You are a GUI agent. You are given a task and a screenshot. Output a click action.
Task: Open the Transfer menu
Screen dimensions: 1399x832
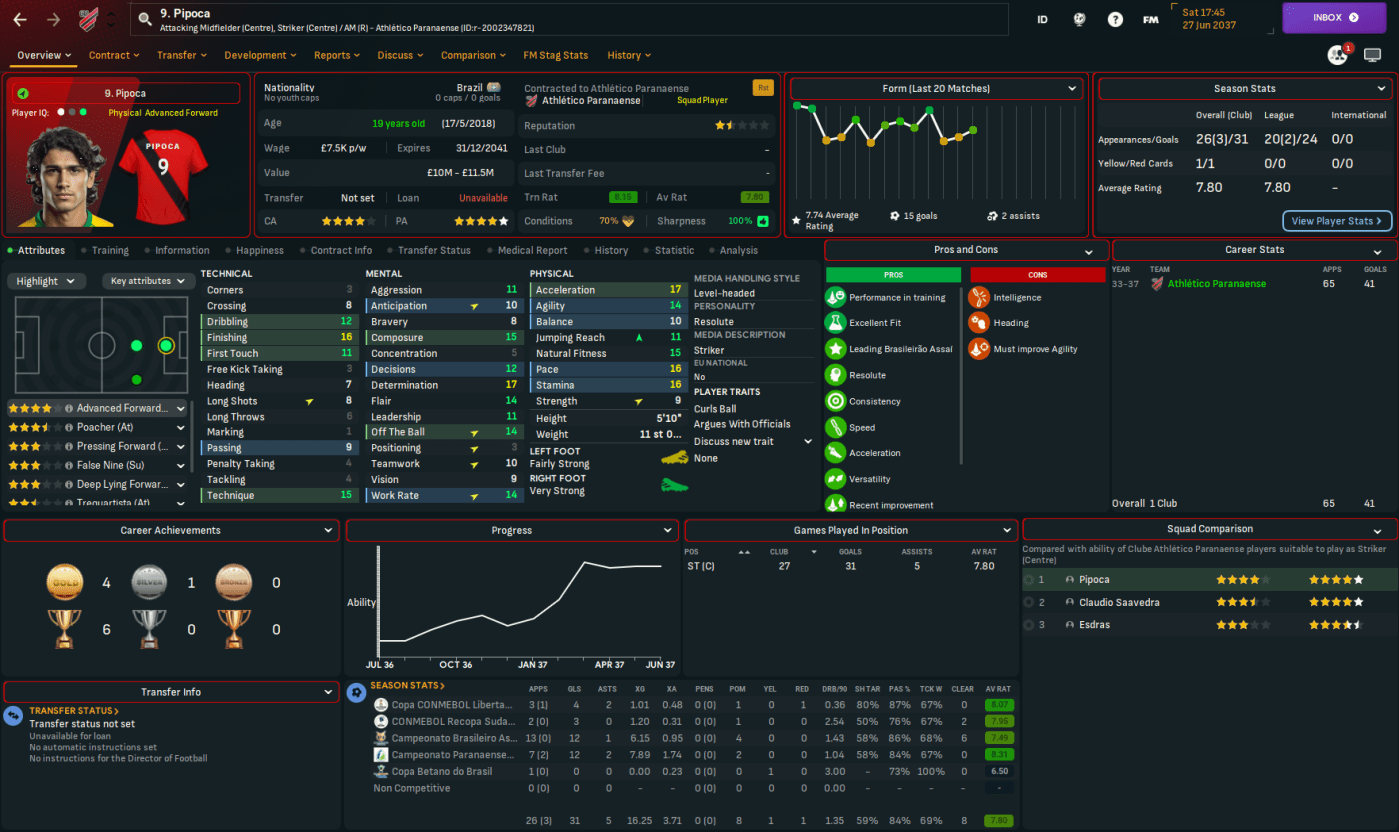pyautogui.click(x=182, y=55)
